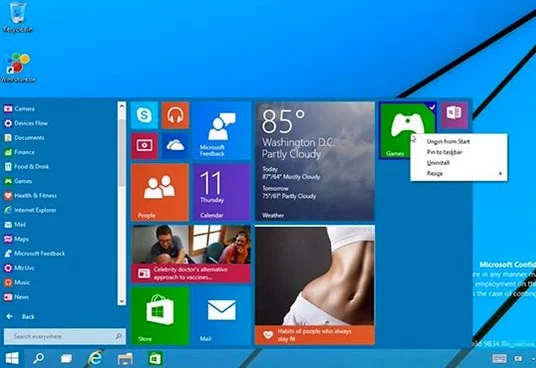Open the Recycle Bin on desktop
The image size is (536, 368).
pos(18,17)
